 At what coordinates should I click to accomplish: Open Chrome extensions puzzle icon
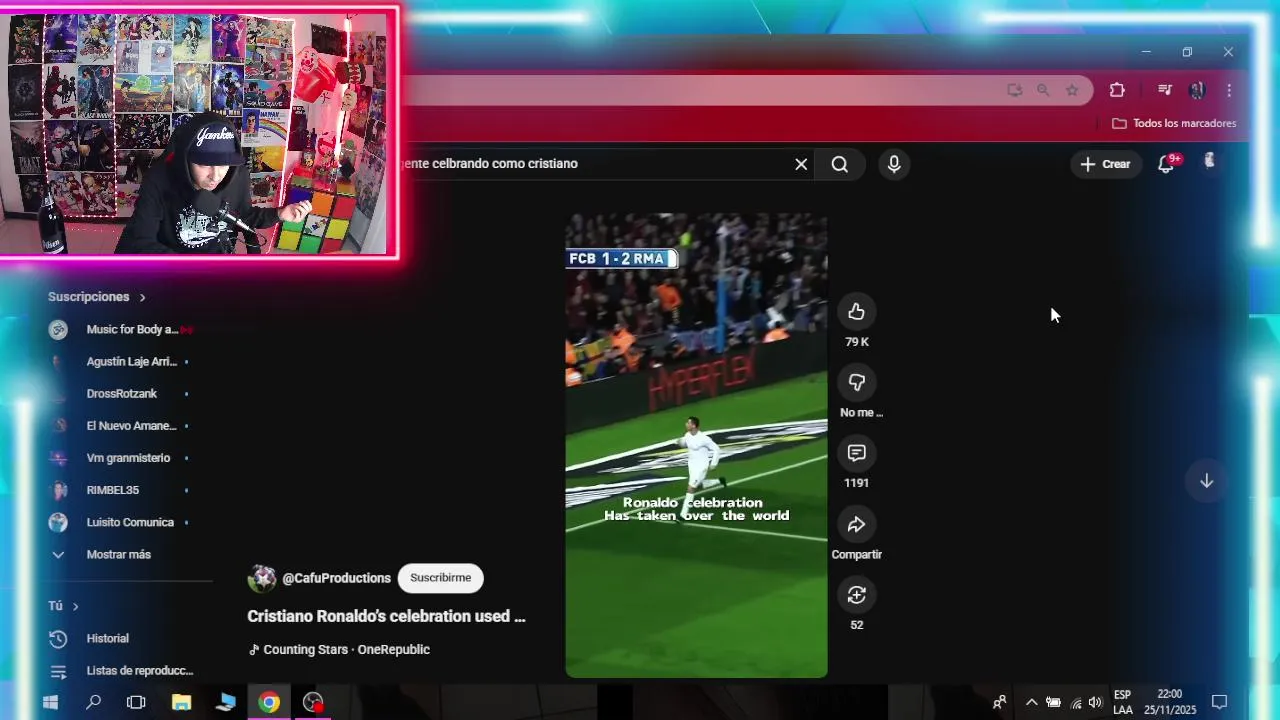point(1117,90)
